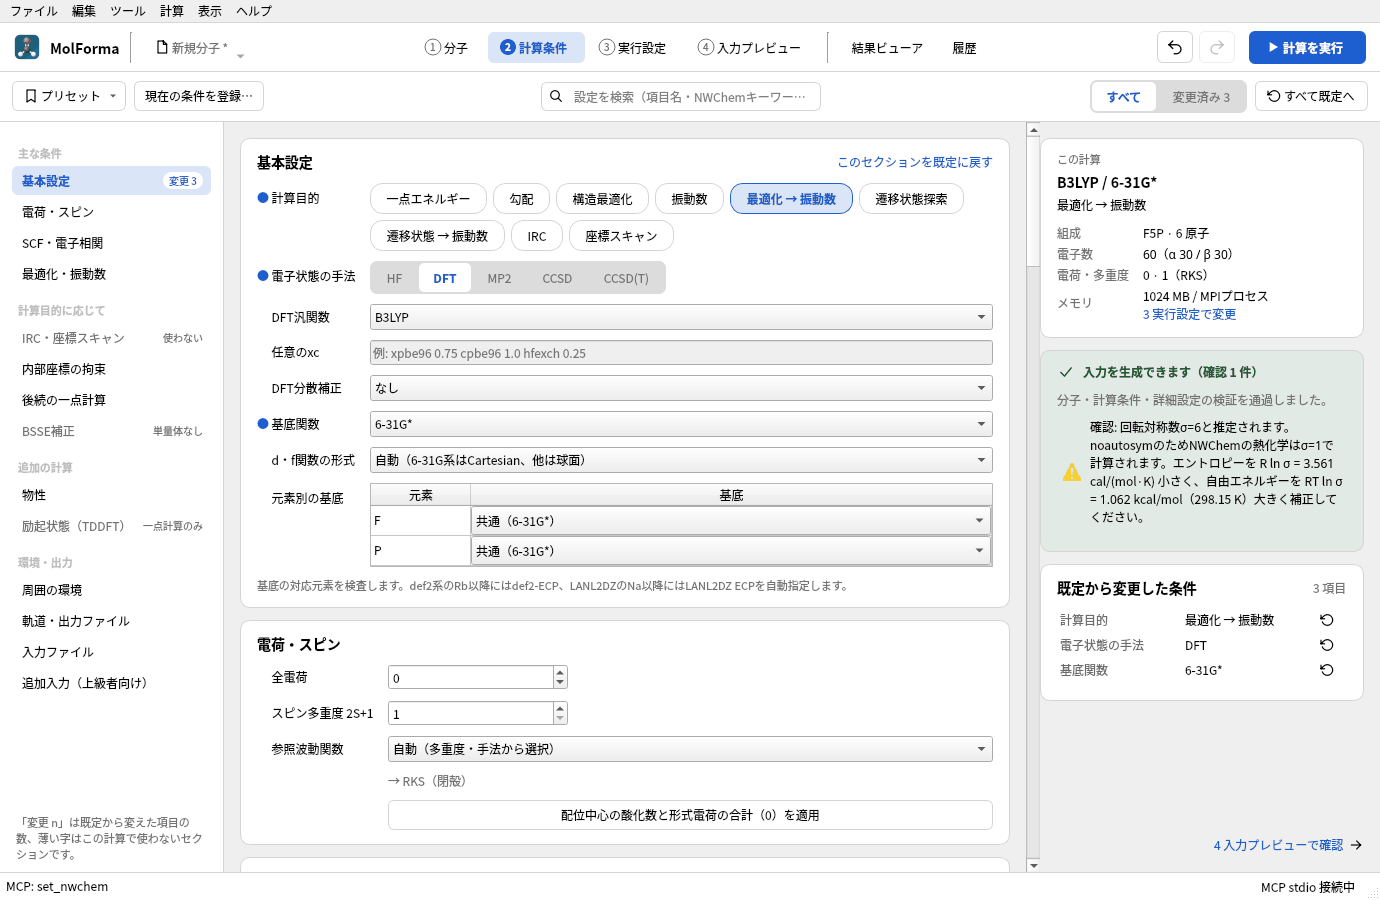Click the 計算を実行 button
The image size is (1380, 900).
pyautogui.click(x=1307, y=47)
